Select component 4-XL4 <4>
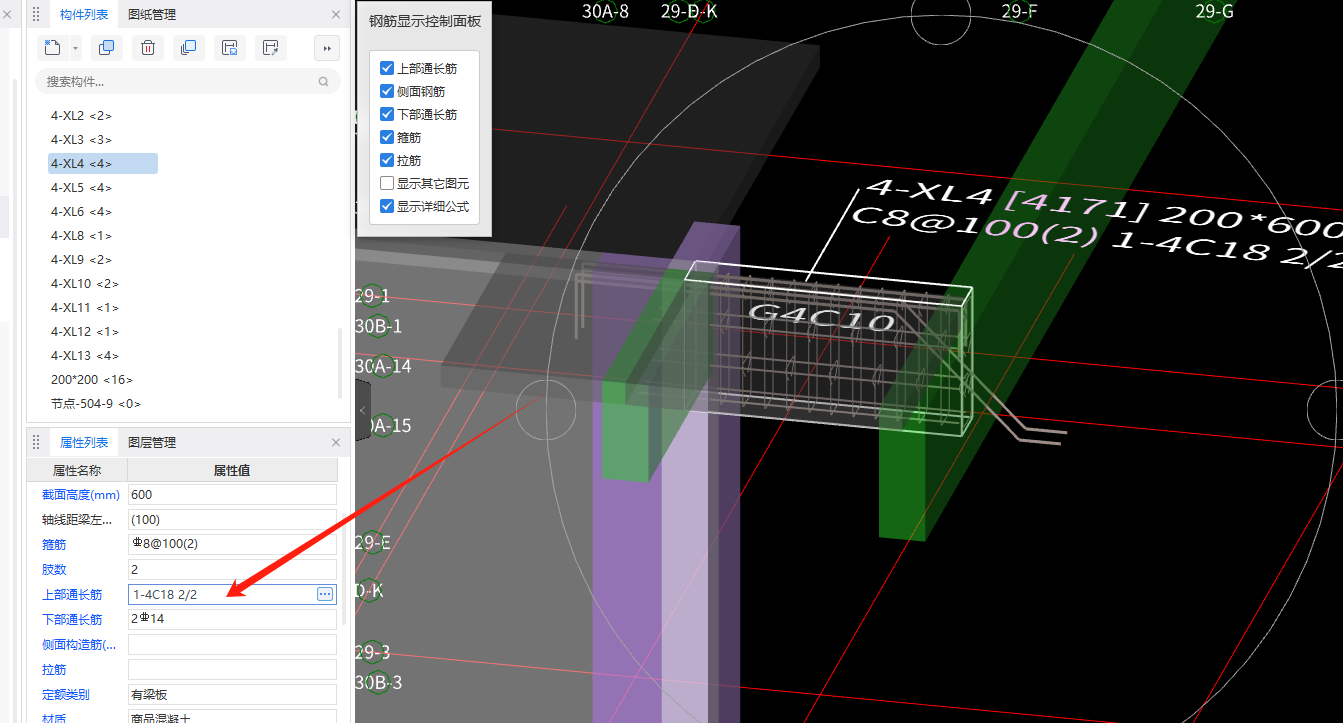This screenshot has width=1343, height=723. tap(102, 164)
